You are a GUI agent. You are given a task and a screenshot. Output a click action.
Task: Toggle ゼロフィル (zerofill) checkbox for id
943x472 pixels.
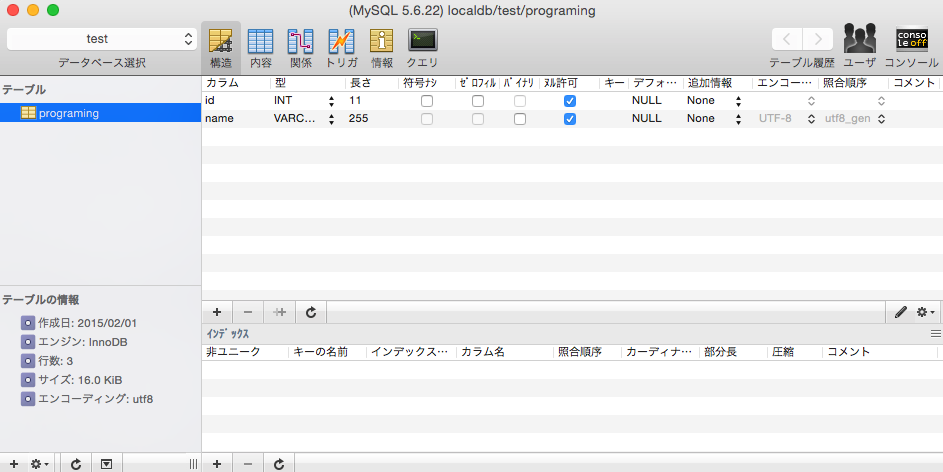click(x=478, y=101)
